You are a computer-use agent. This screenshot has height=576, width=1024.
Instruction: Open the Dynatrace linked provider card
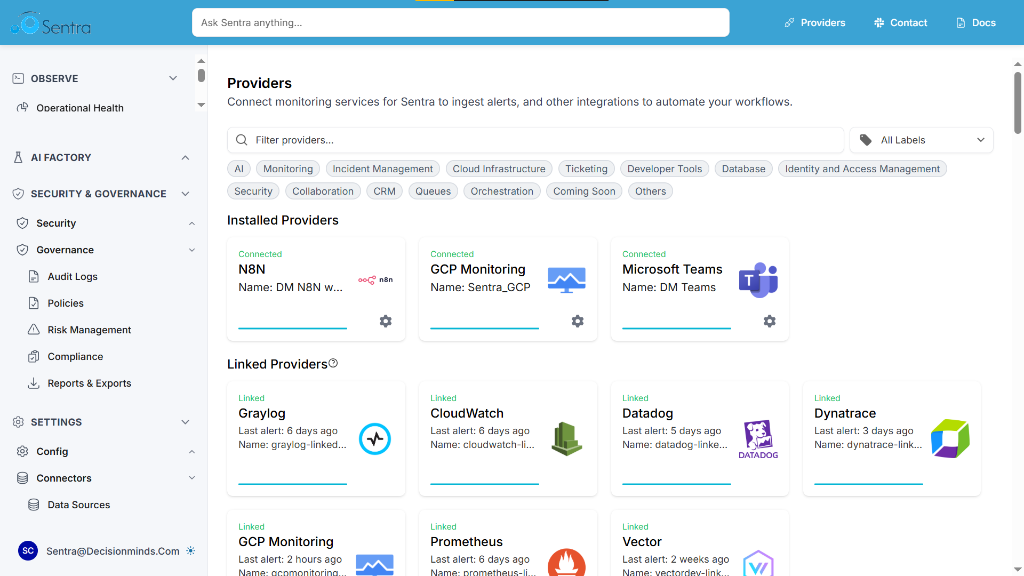pos(891,438)
